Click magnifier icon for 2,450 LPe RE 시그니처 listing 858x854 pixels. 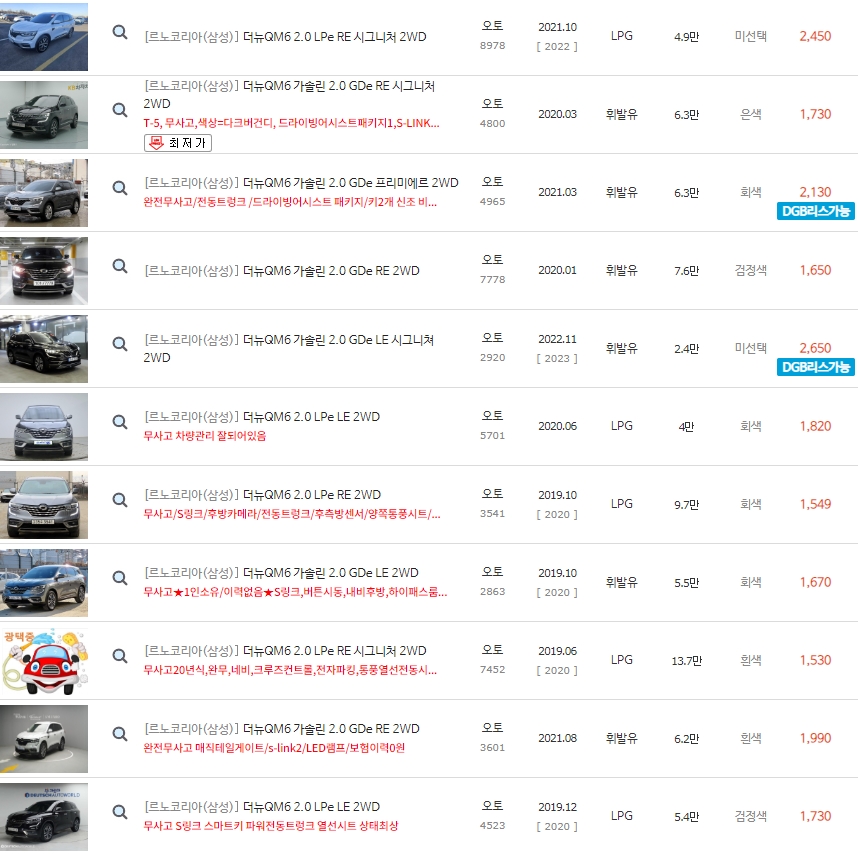120,32
